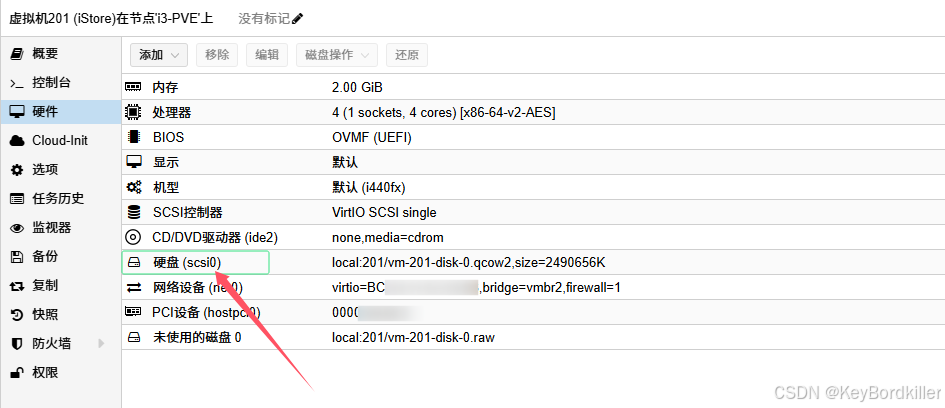945x408 pixels.
Task: Select the 4 (1 sockets, 4 cores) value
Action: pyautogui.click(x=444, y=112)
